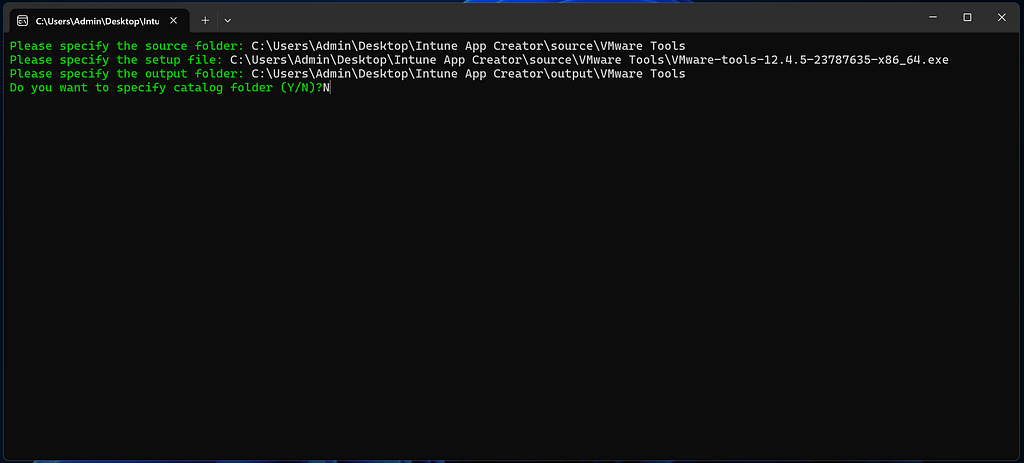Click the command prompt icon in the tab
The image size is (1024, 463).
21,20
